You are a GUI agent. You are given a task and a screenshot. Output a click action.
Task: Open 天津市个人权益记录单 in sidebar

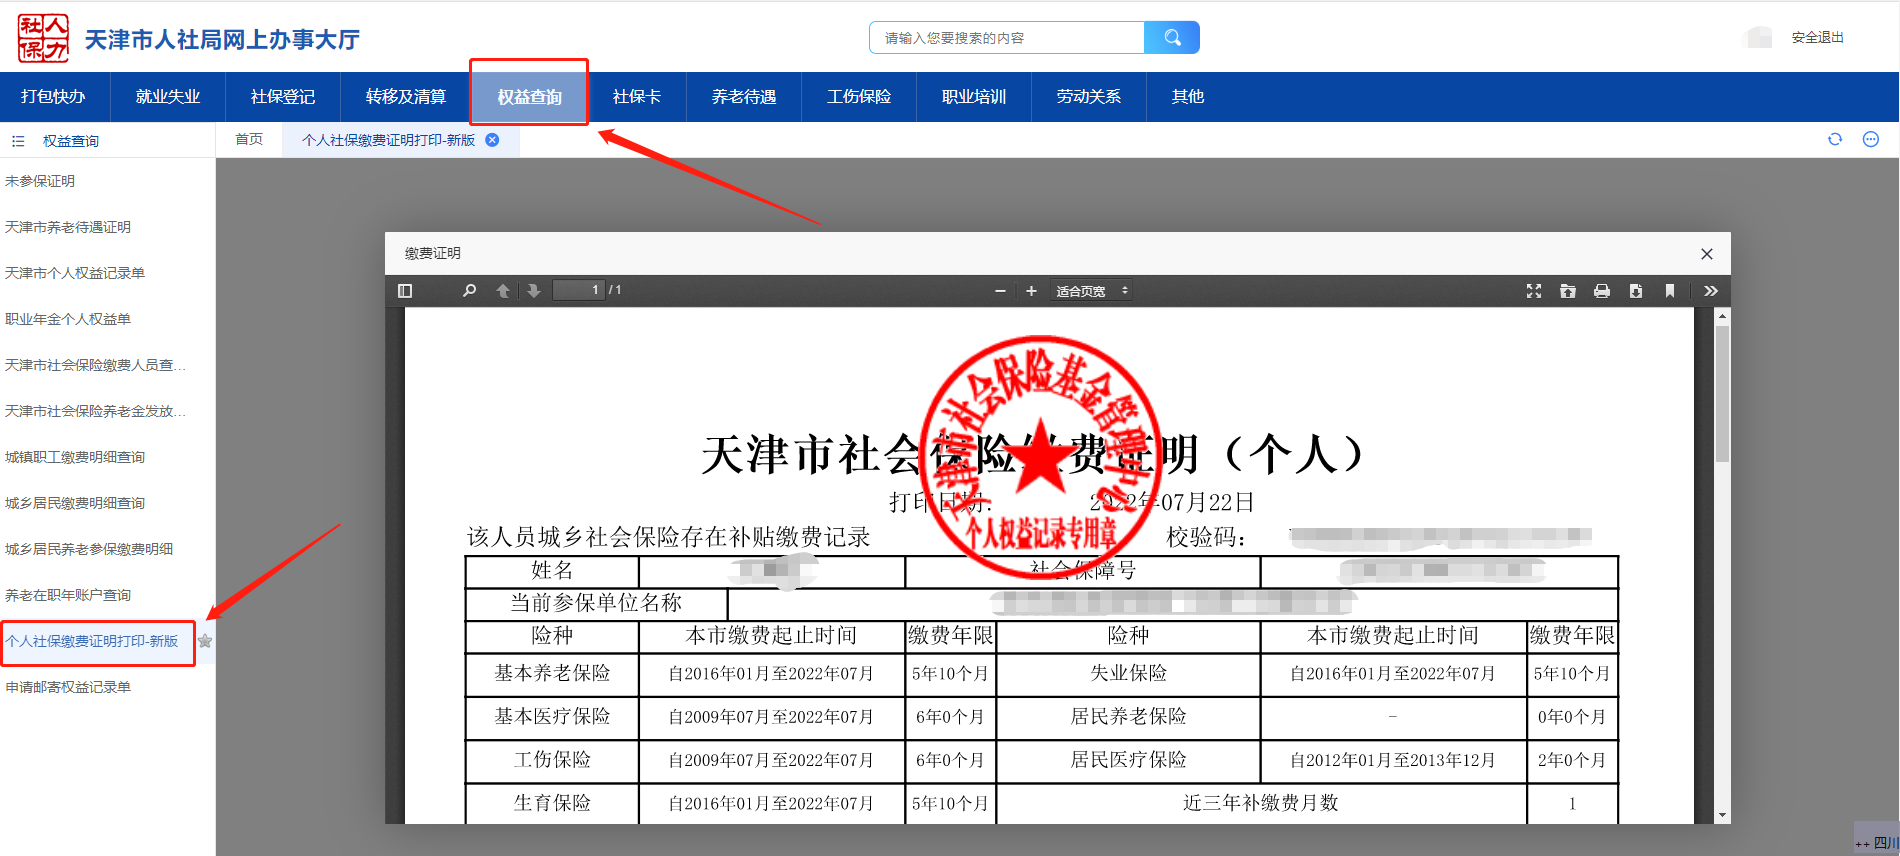pos(75,273)
